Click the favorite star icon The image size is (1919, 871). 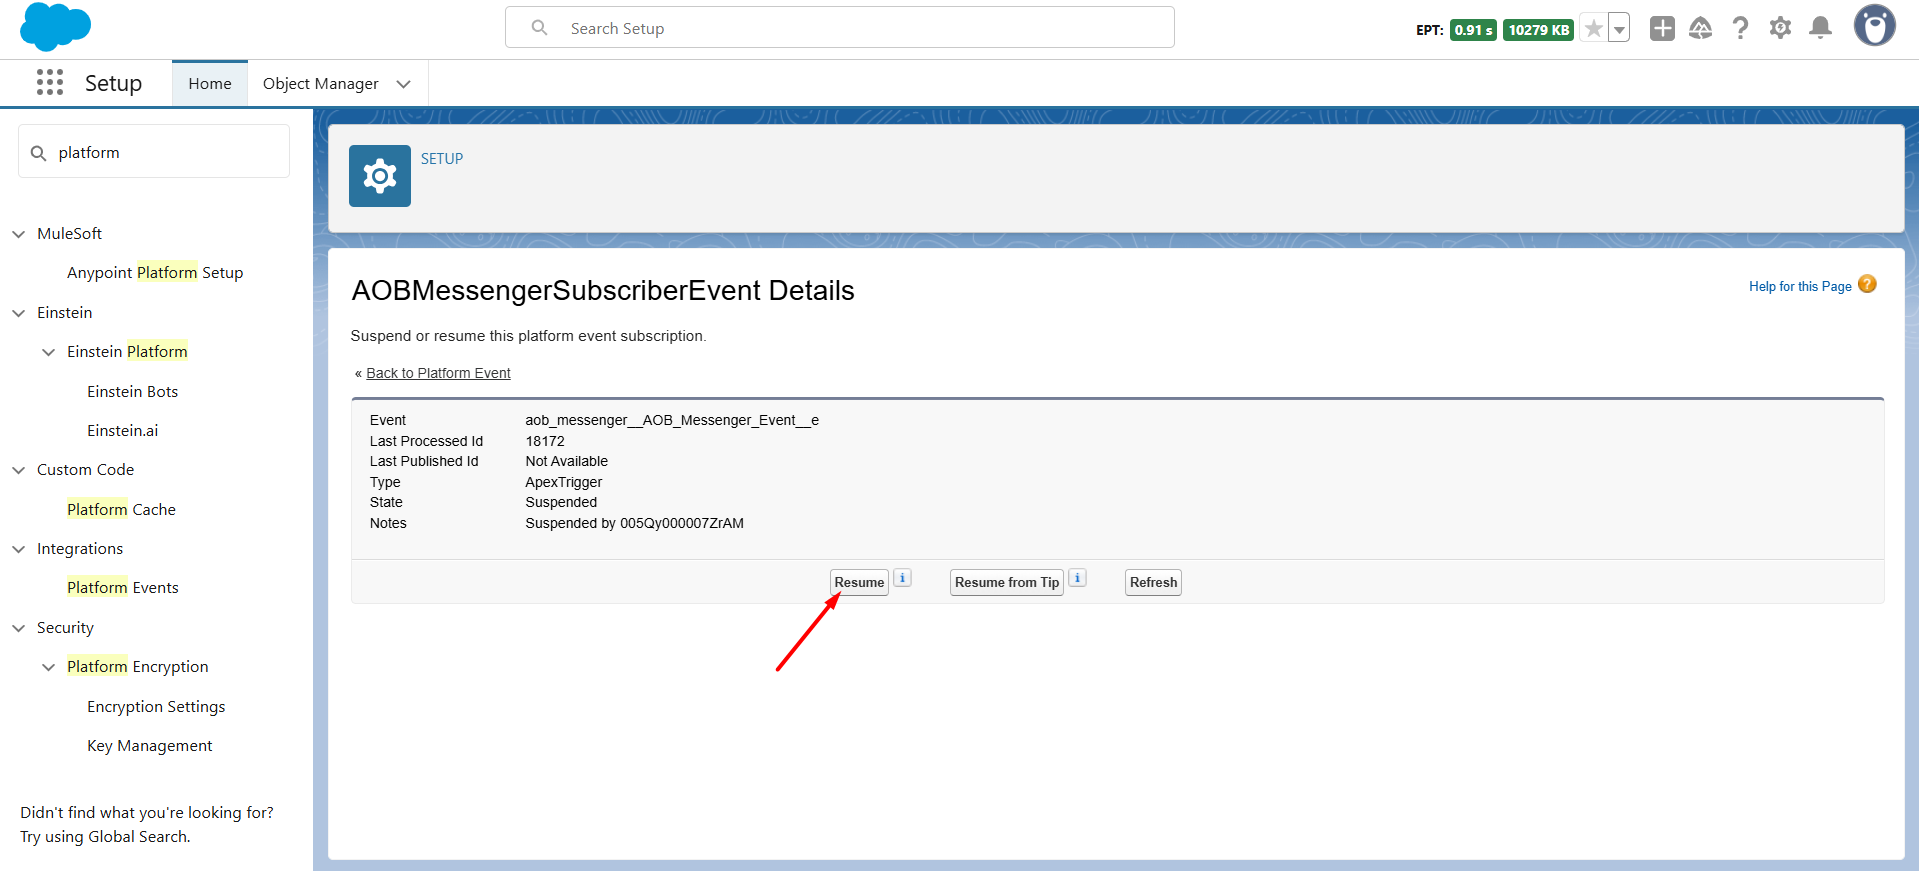tap(1594, 29)
